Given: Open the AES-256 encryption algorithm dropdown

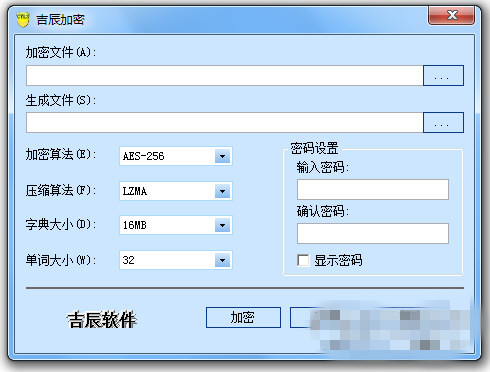Looking at the screenshot, I should point(222,156).
